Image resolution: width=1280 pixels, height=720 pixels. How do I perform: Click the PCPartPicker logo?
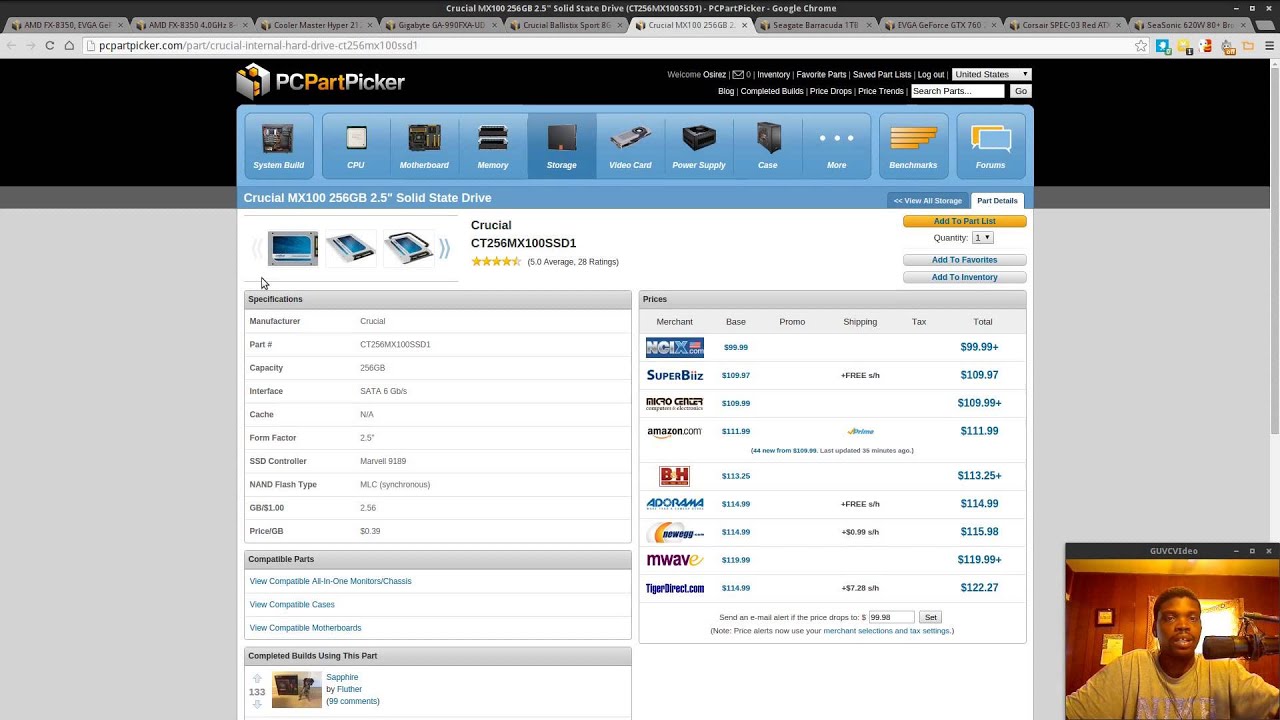coord(321,81)
